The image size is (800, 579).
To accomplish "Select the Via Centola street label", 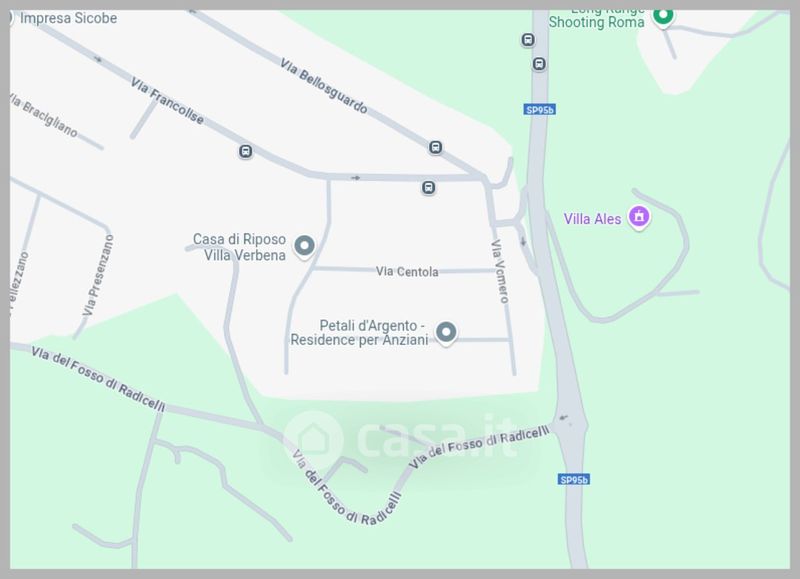I will [x=407, y=271].
